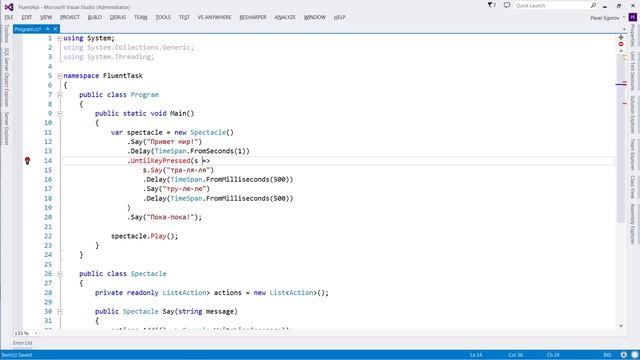640x360 pixels.
Task: Click the status bar circle icon next to INS
Action: coord(624,355)
